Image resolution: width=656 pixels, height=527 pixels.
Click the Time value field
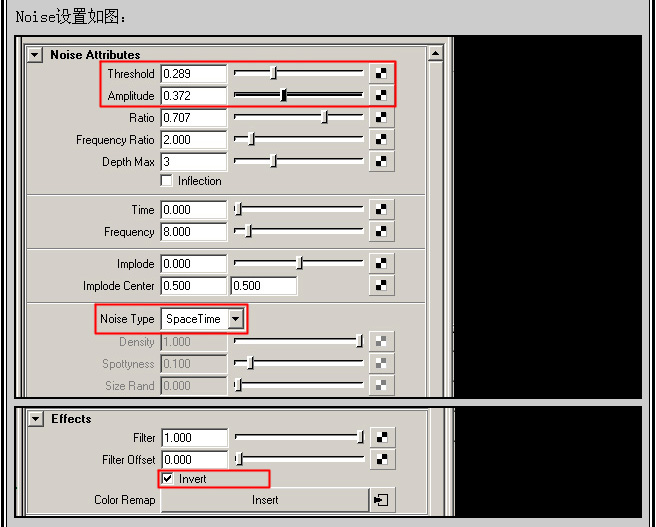[x=194, y=210]
